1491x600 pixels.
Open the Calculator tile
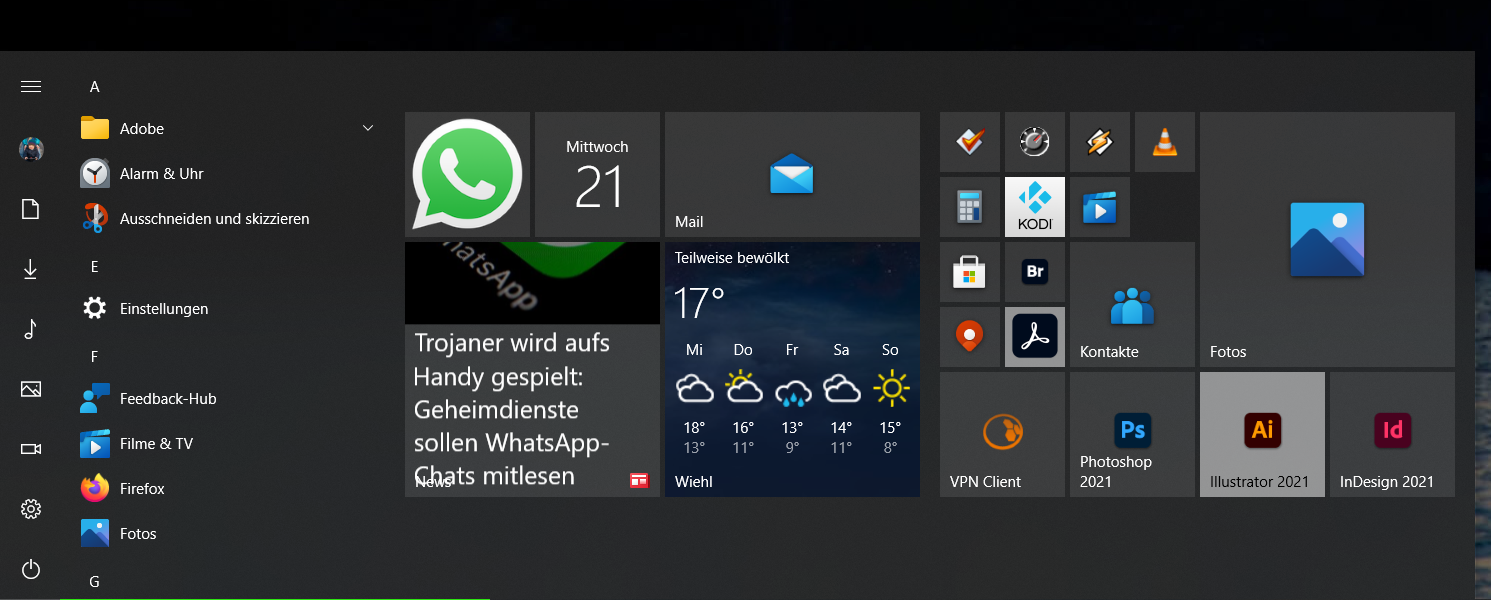(970, 207)
